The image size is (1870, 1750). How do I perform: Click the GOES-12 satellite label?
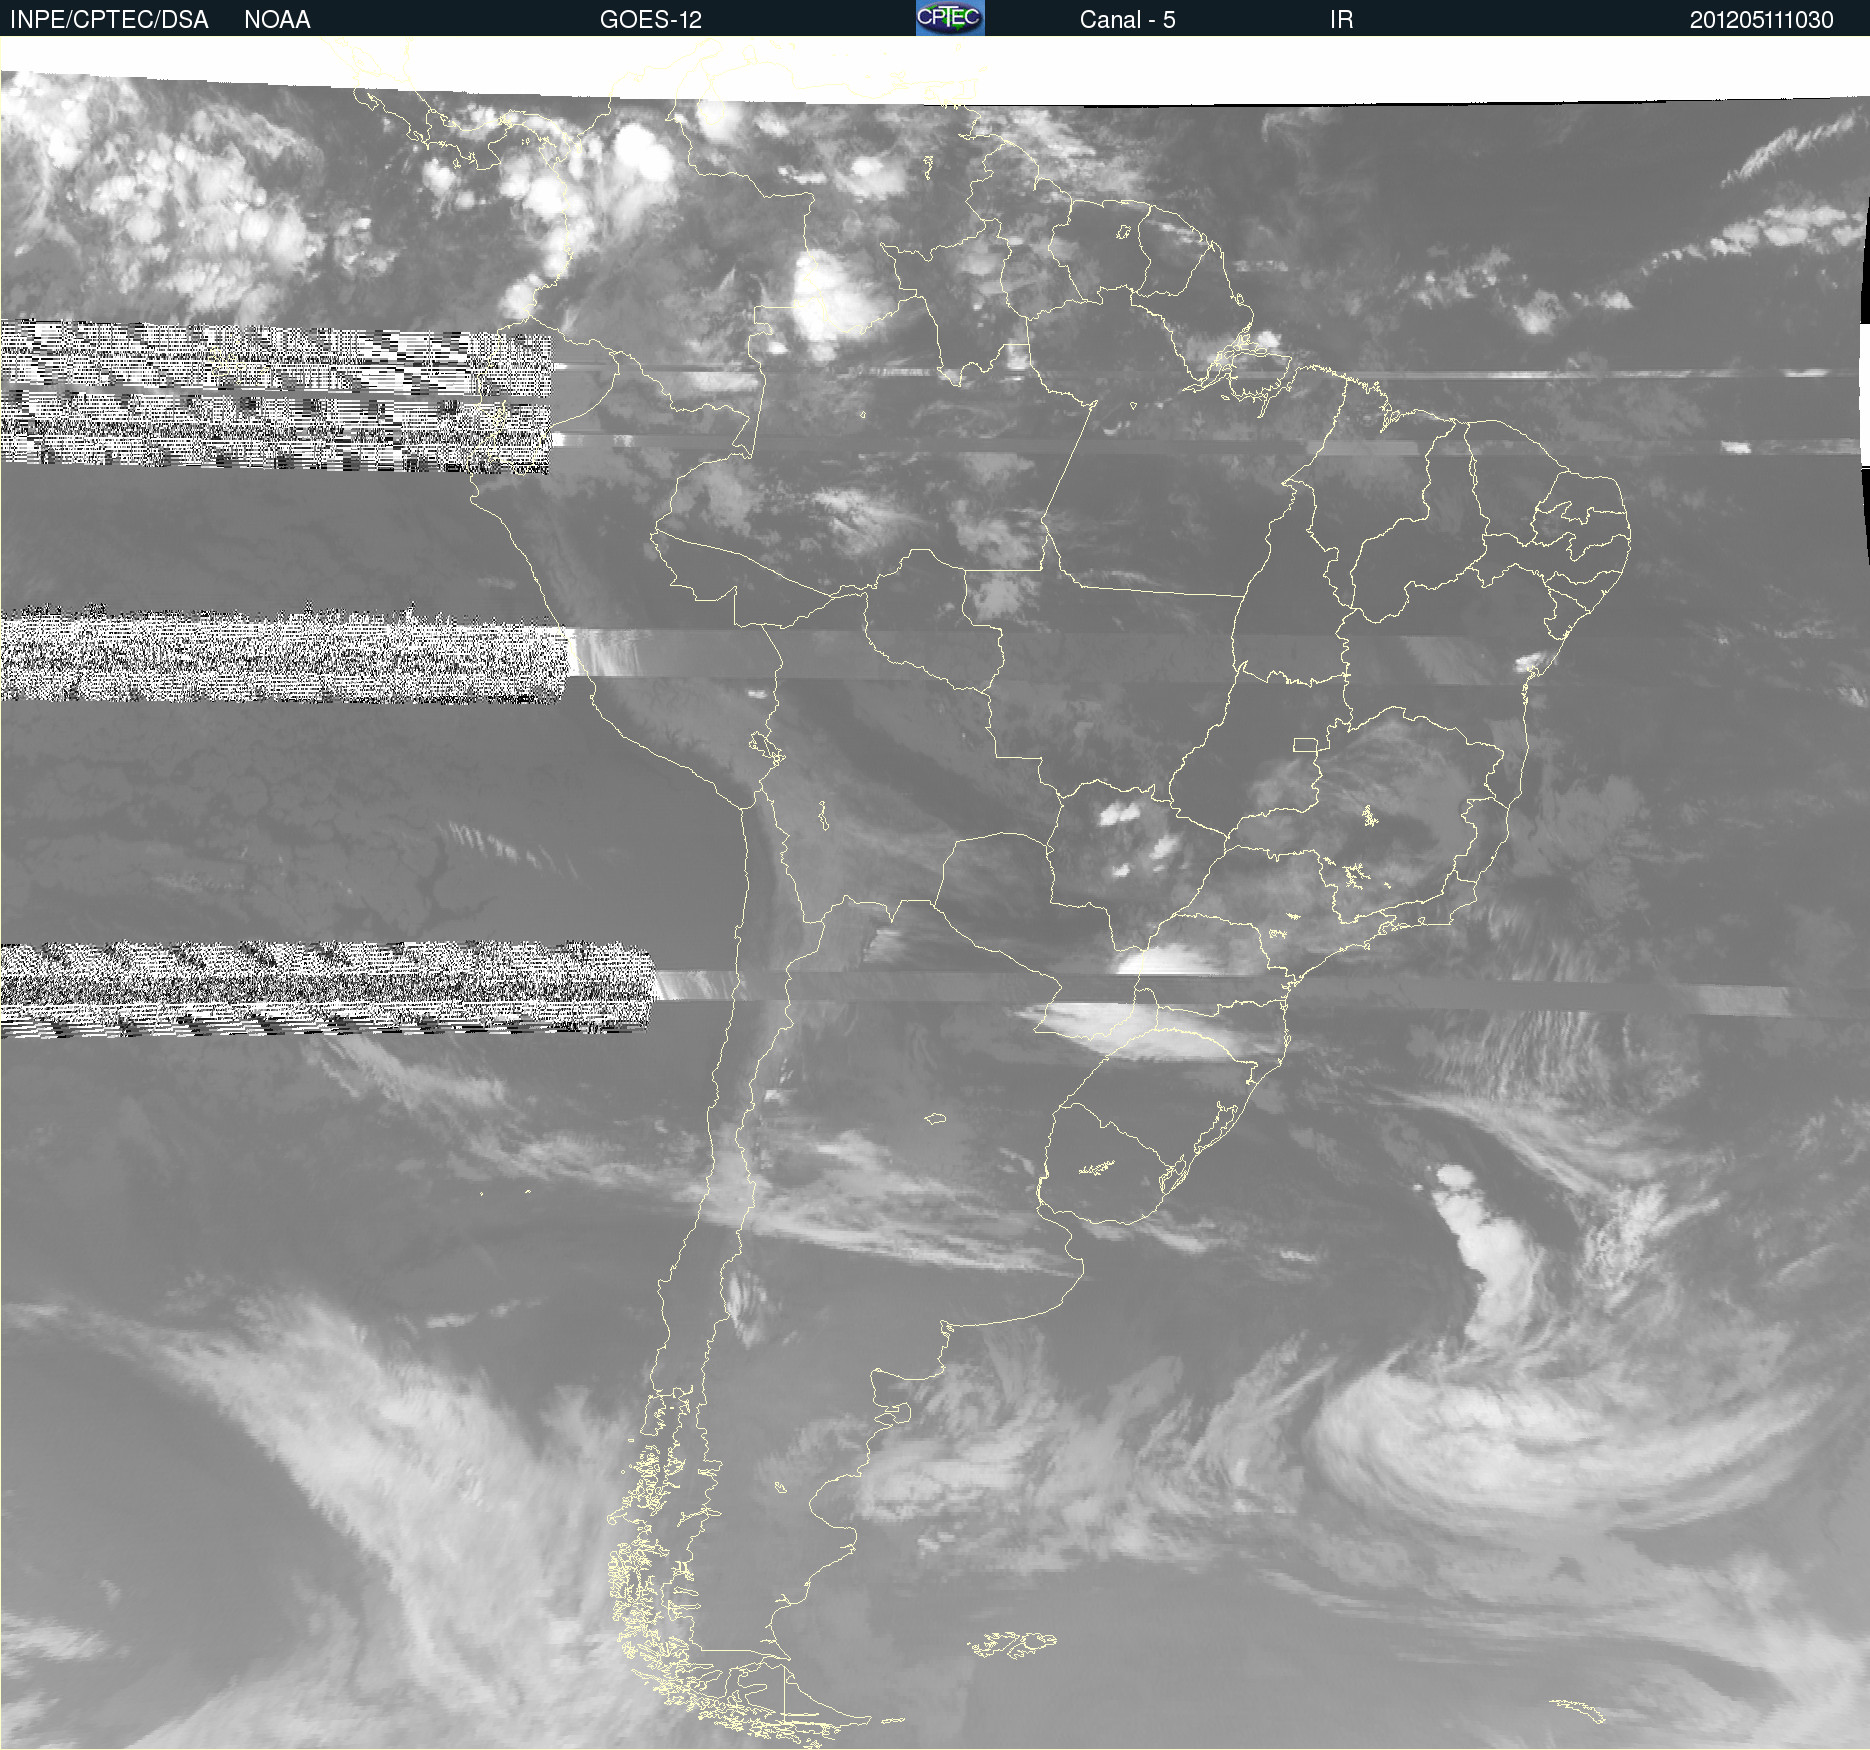(651, 20)
